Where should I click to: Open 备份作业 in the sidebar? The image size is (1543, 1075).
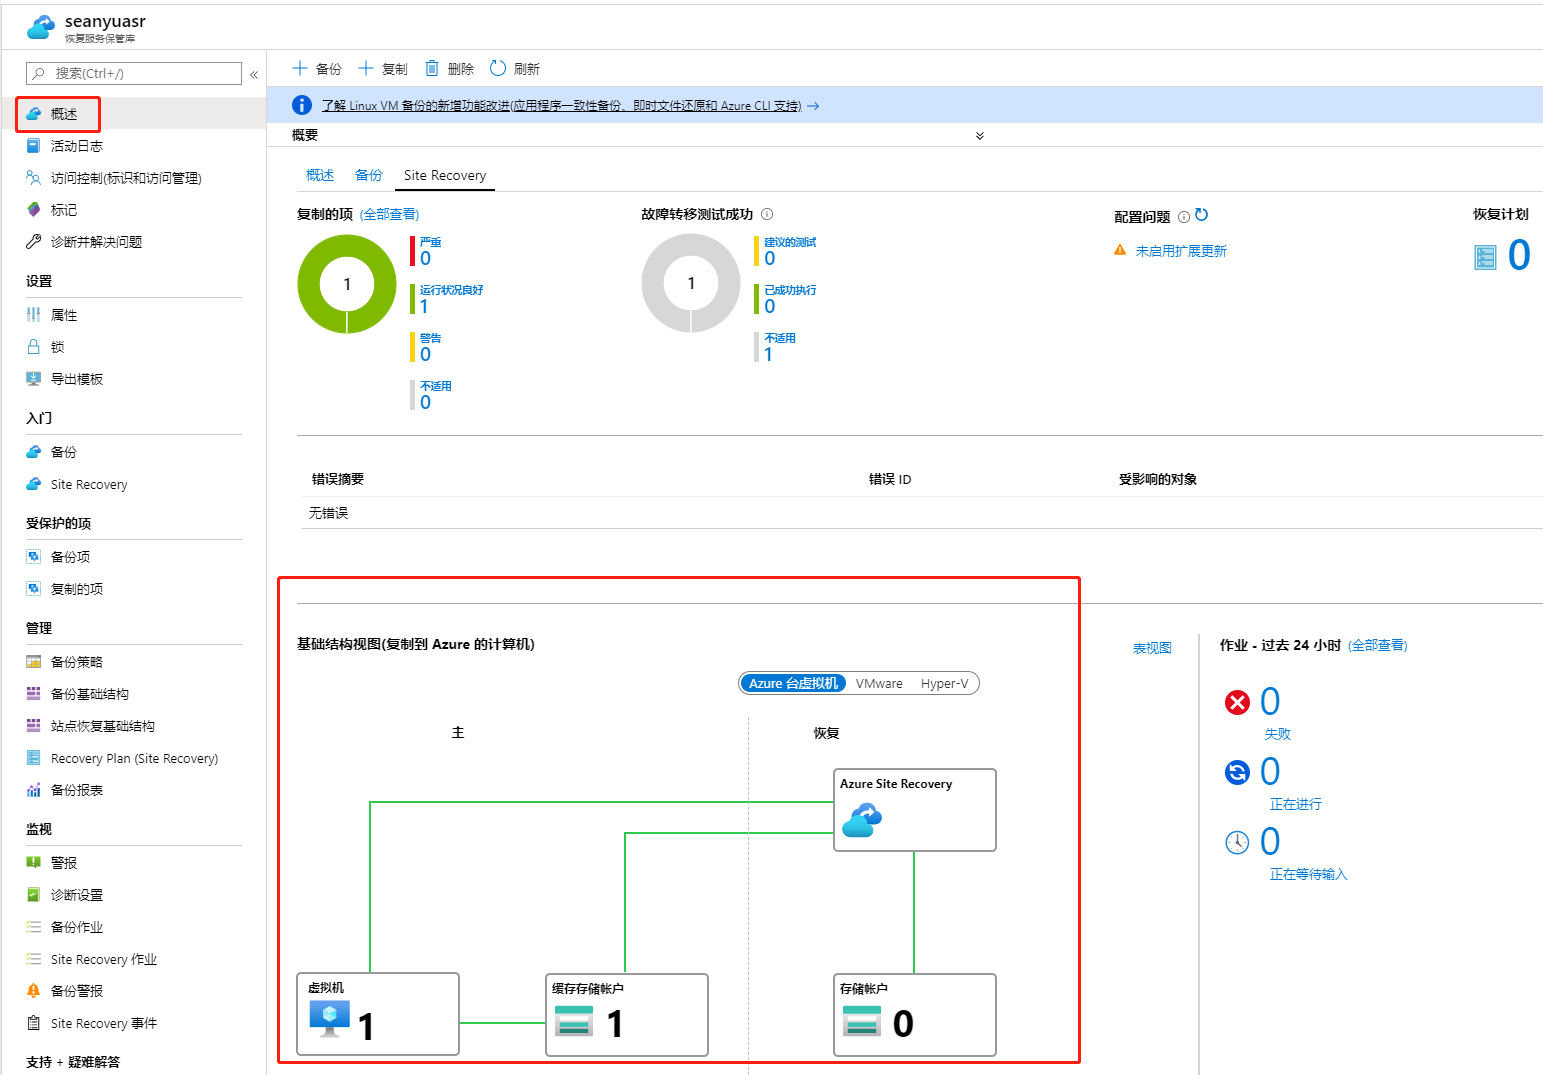coord(76,927)
